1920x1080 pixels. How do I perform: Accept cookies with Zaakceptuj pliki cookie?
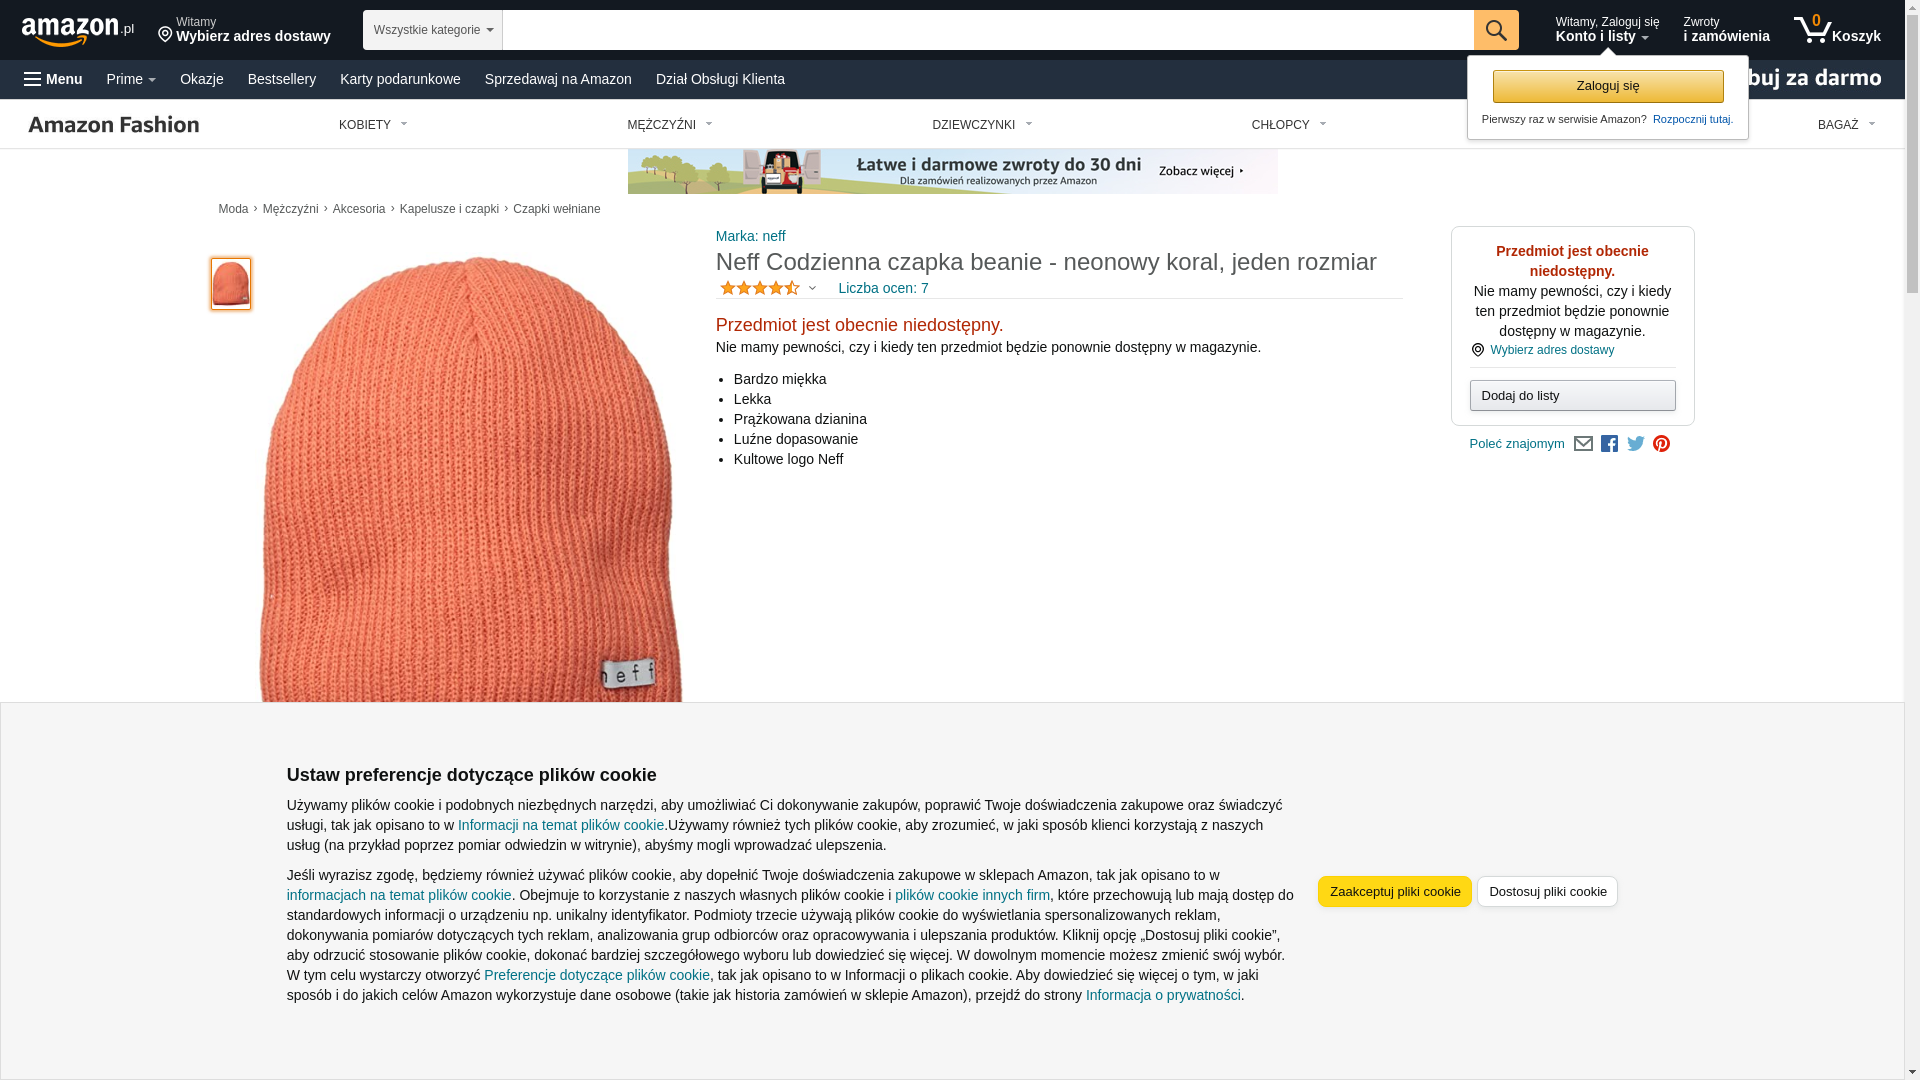pos(1395,892)
